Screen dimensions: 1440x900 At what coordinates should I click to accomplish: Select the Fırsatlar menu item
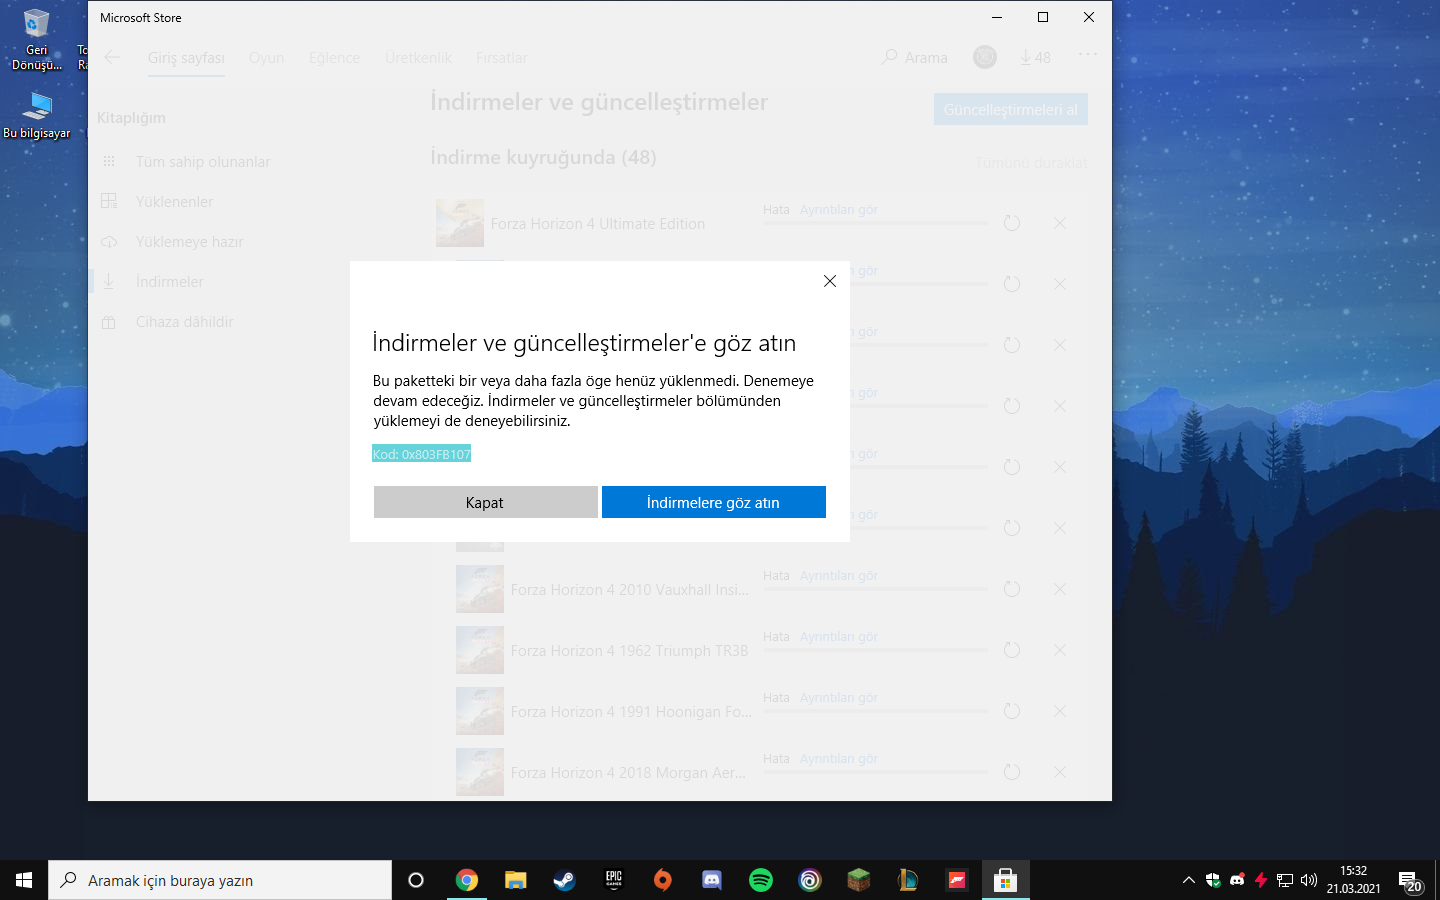coord(501,57)
